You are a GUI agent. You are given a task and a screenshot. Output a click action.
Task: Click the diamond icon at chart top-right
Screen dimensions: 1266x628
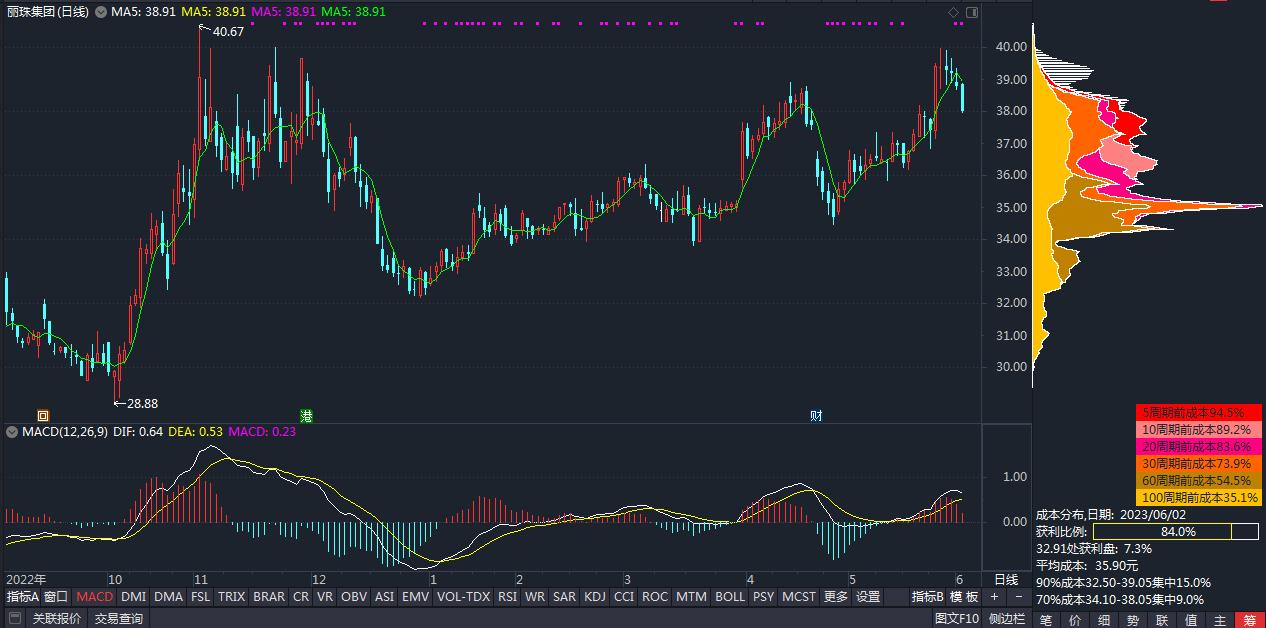(953, 12)
